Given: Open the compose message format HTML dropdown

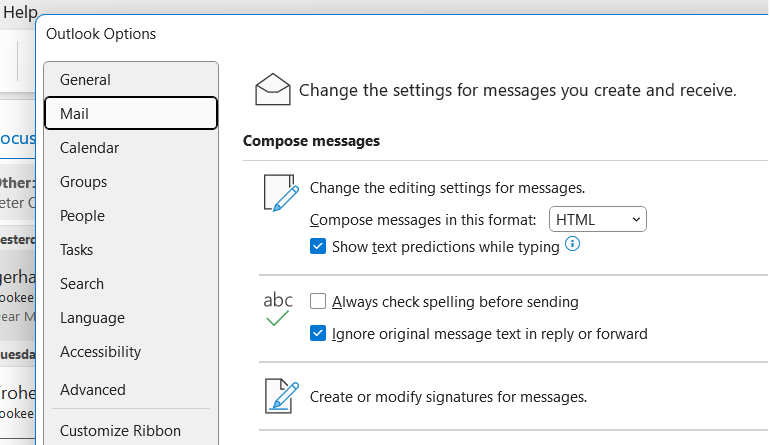Looking at the screenshot, I should pyautogui.click(x=598, y=219).
